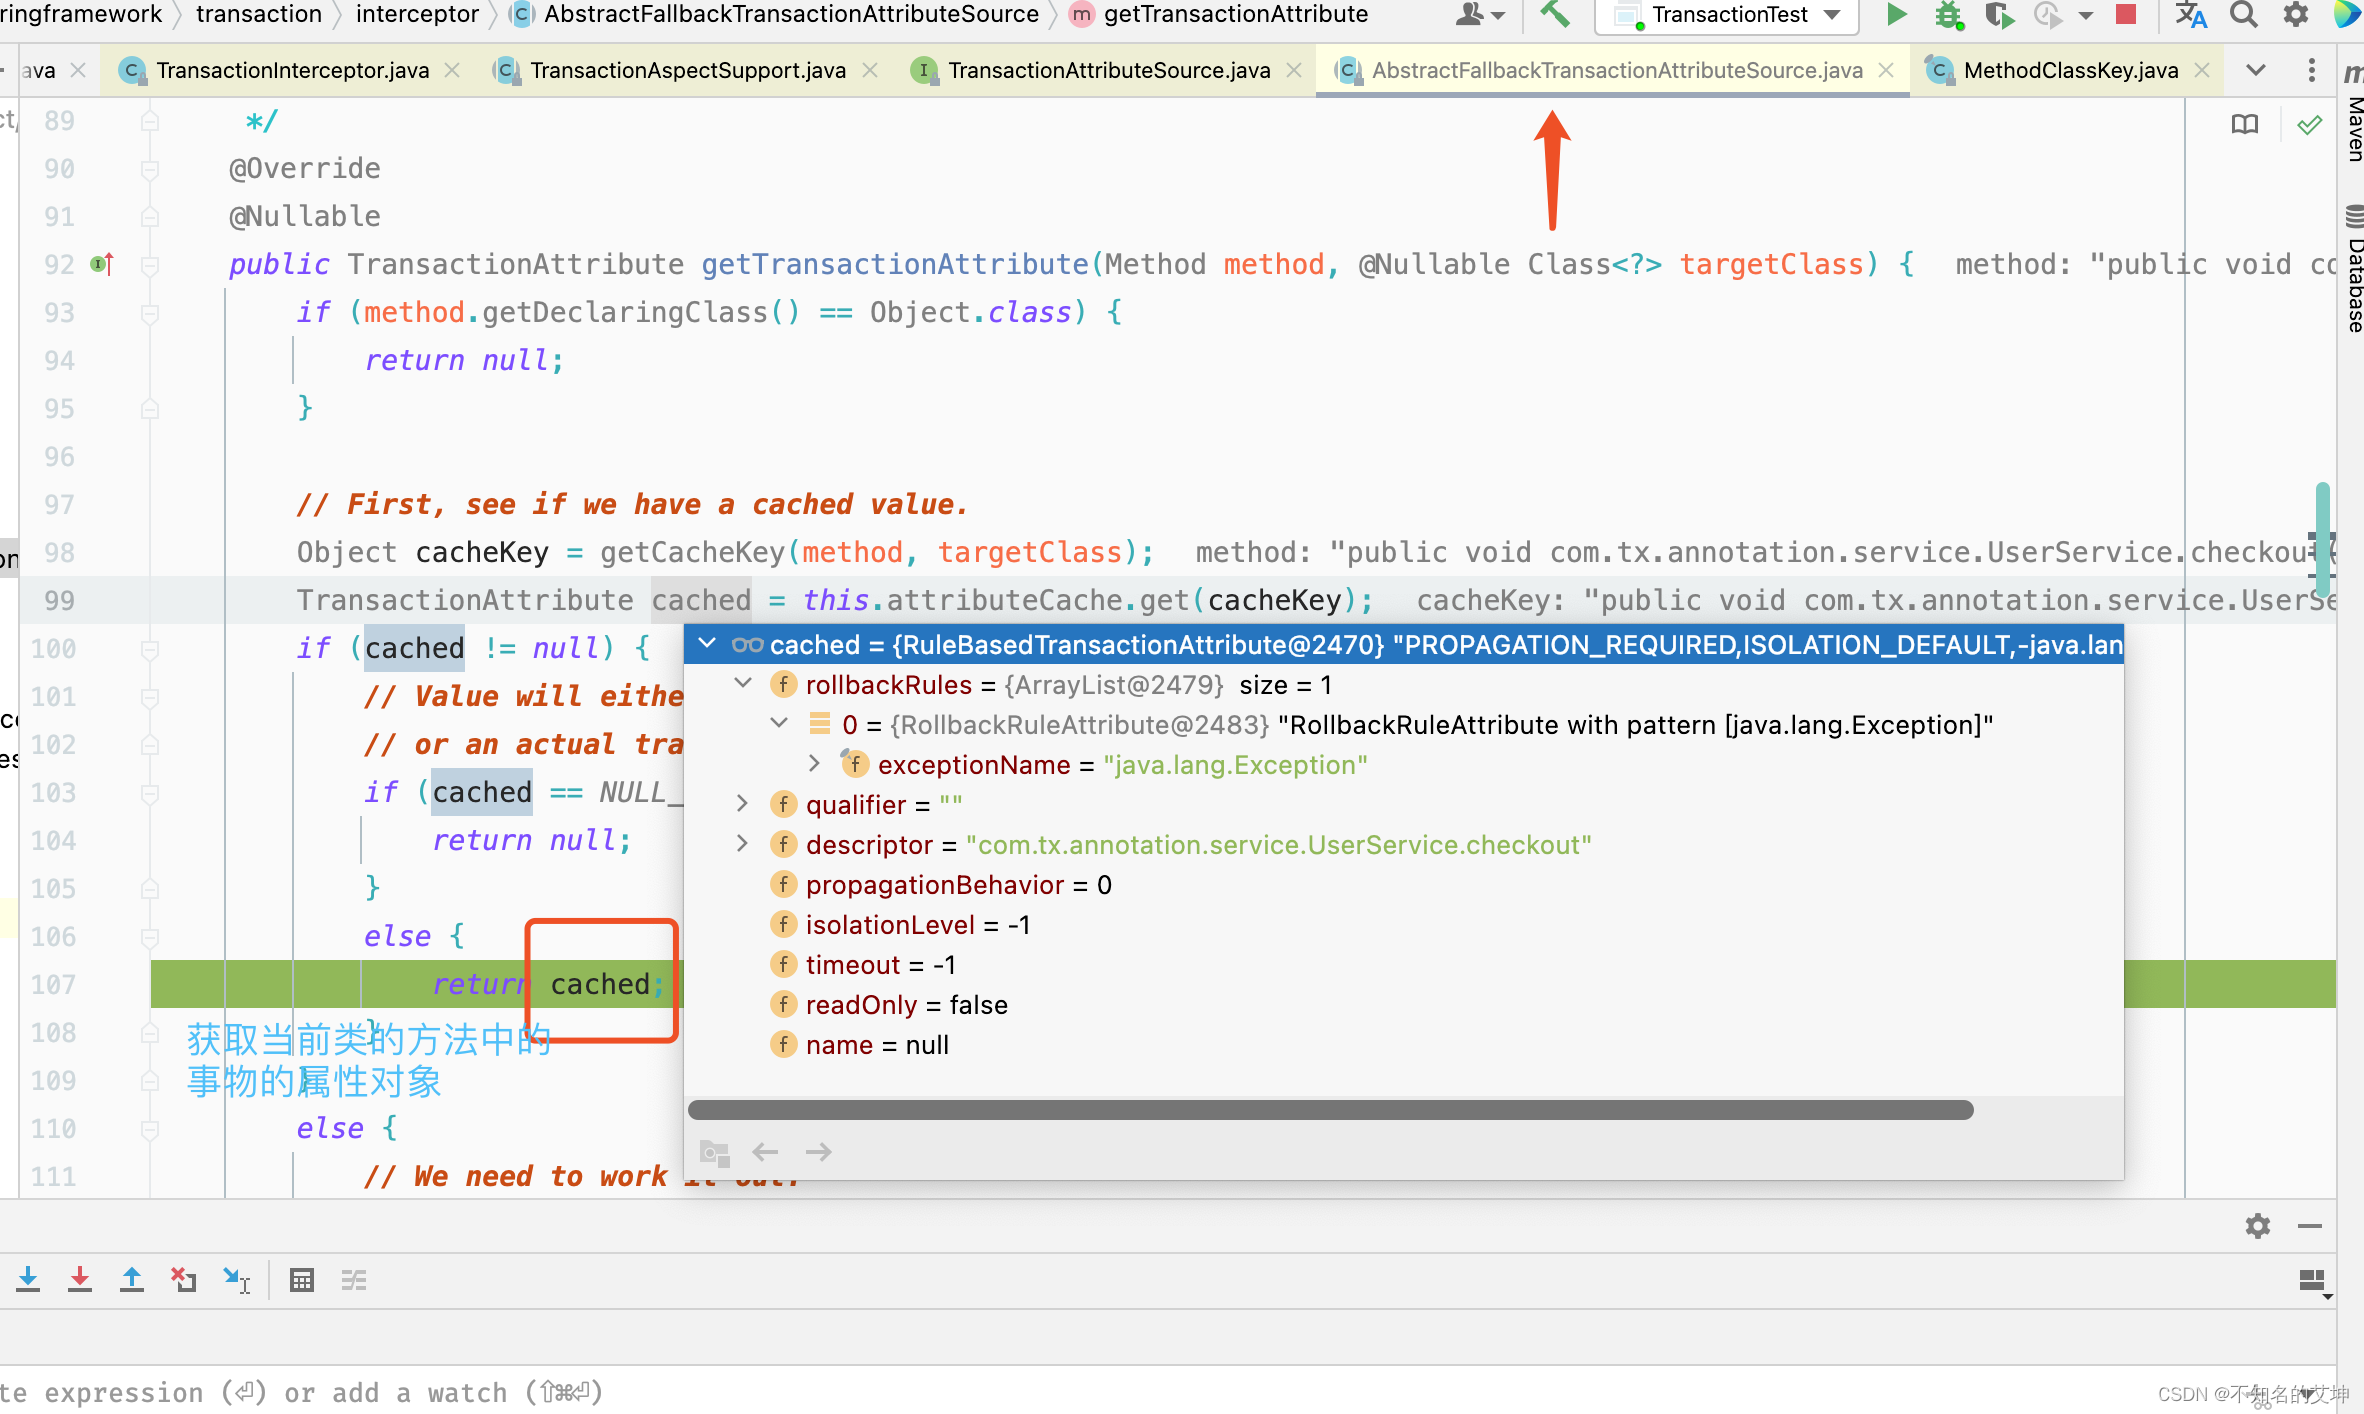
Task: Run TransactionTest with the green play button
Action: [x=1895, y=14]
